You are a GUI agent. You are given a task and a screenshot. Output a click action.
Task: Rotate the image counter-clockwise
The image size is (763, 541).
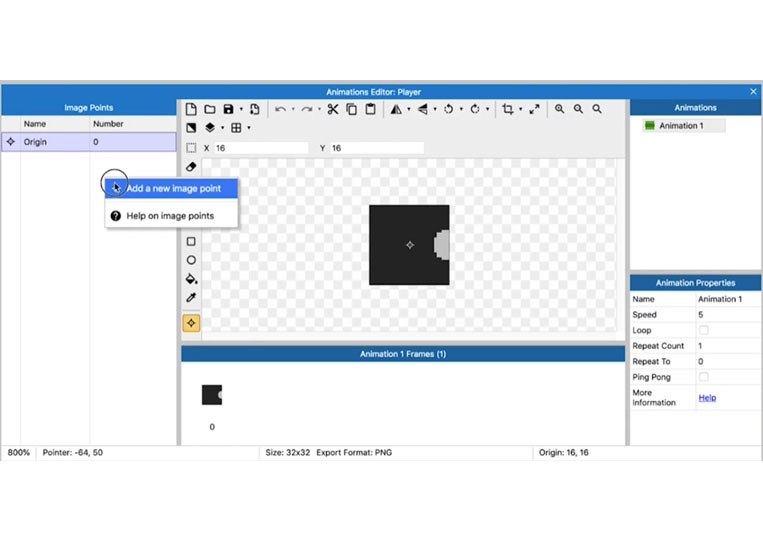(449, 109)
